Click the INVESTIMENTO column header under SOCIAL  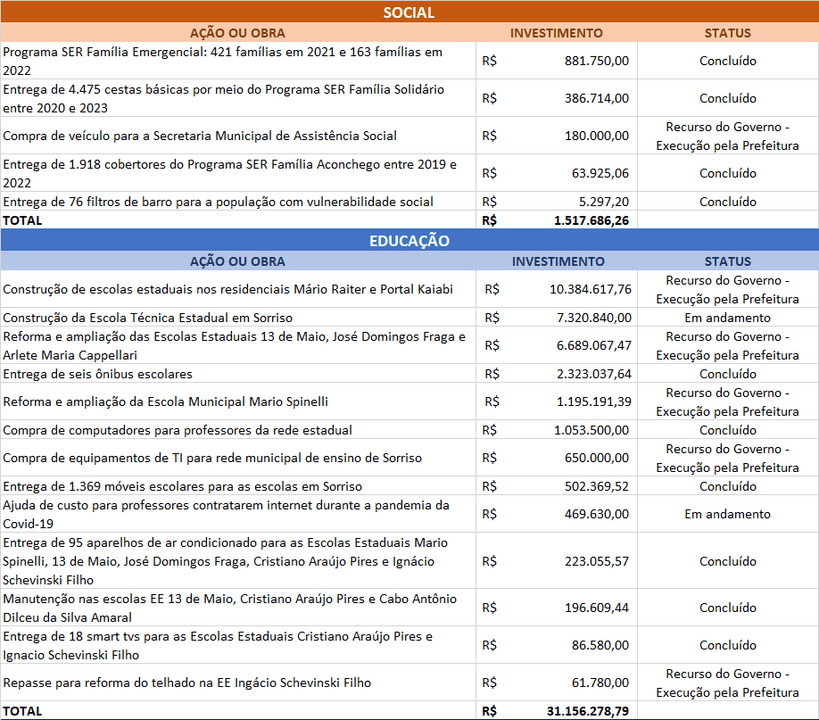click(556, 33)
